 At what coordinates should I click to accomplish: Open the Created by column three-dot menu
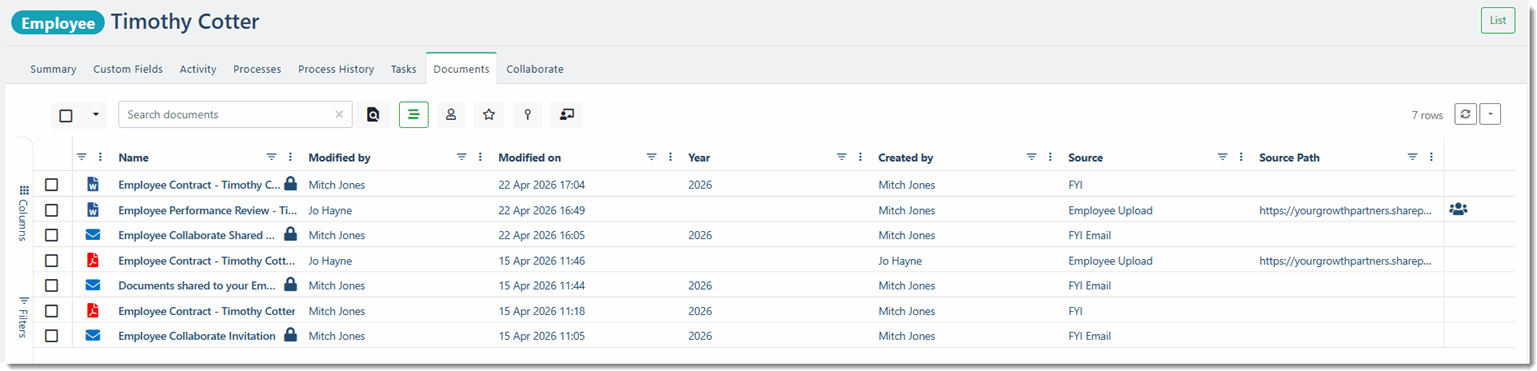[x=1050, y=157]
